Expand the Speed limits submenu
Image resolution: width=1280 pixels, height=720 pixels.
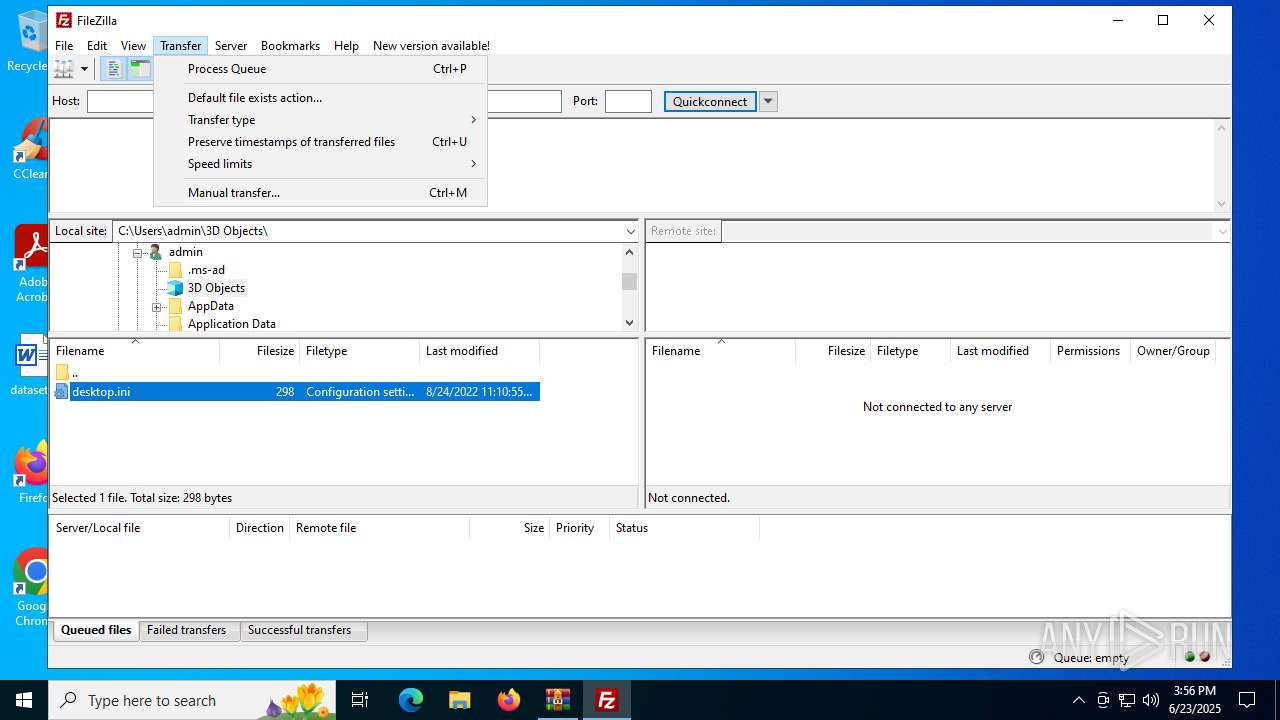320,164
